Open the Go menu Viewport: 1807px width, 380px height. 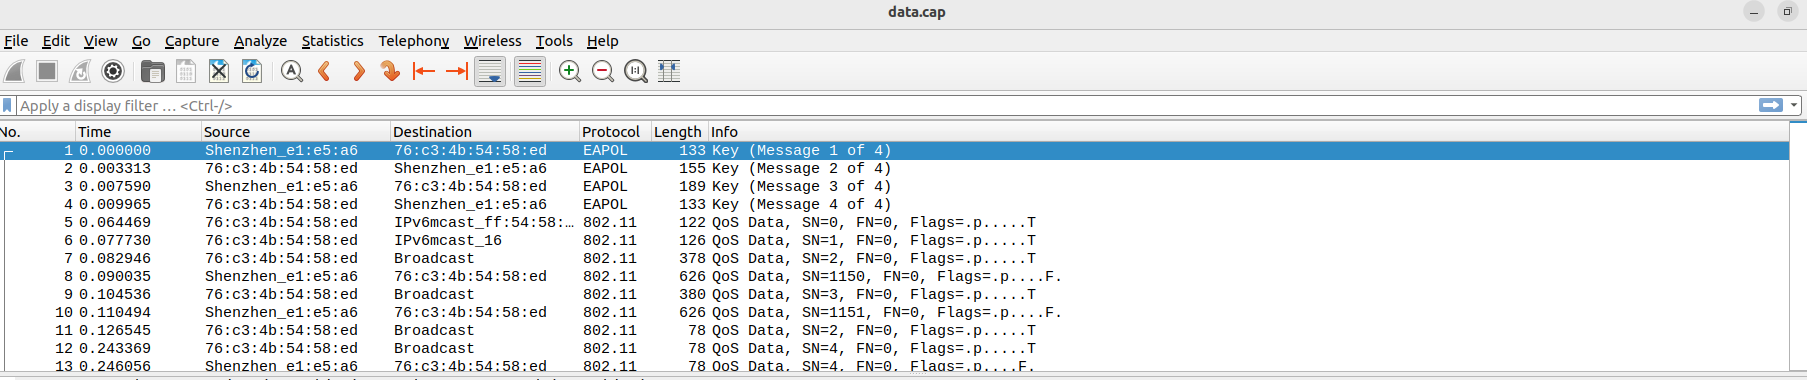[x=141, y=41]
